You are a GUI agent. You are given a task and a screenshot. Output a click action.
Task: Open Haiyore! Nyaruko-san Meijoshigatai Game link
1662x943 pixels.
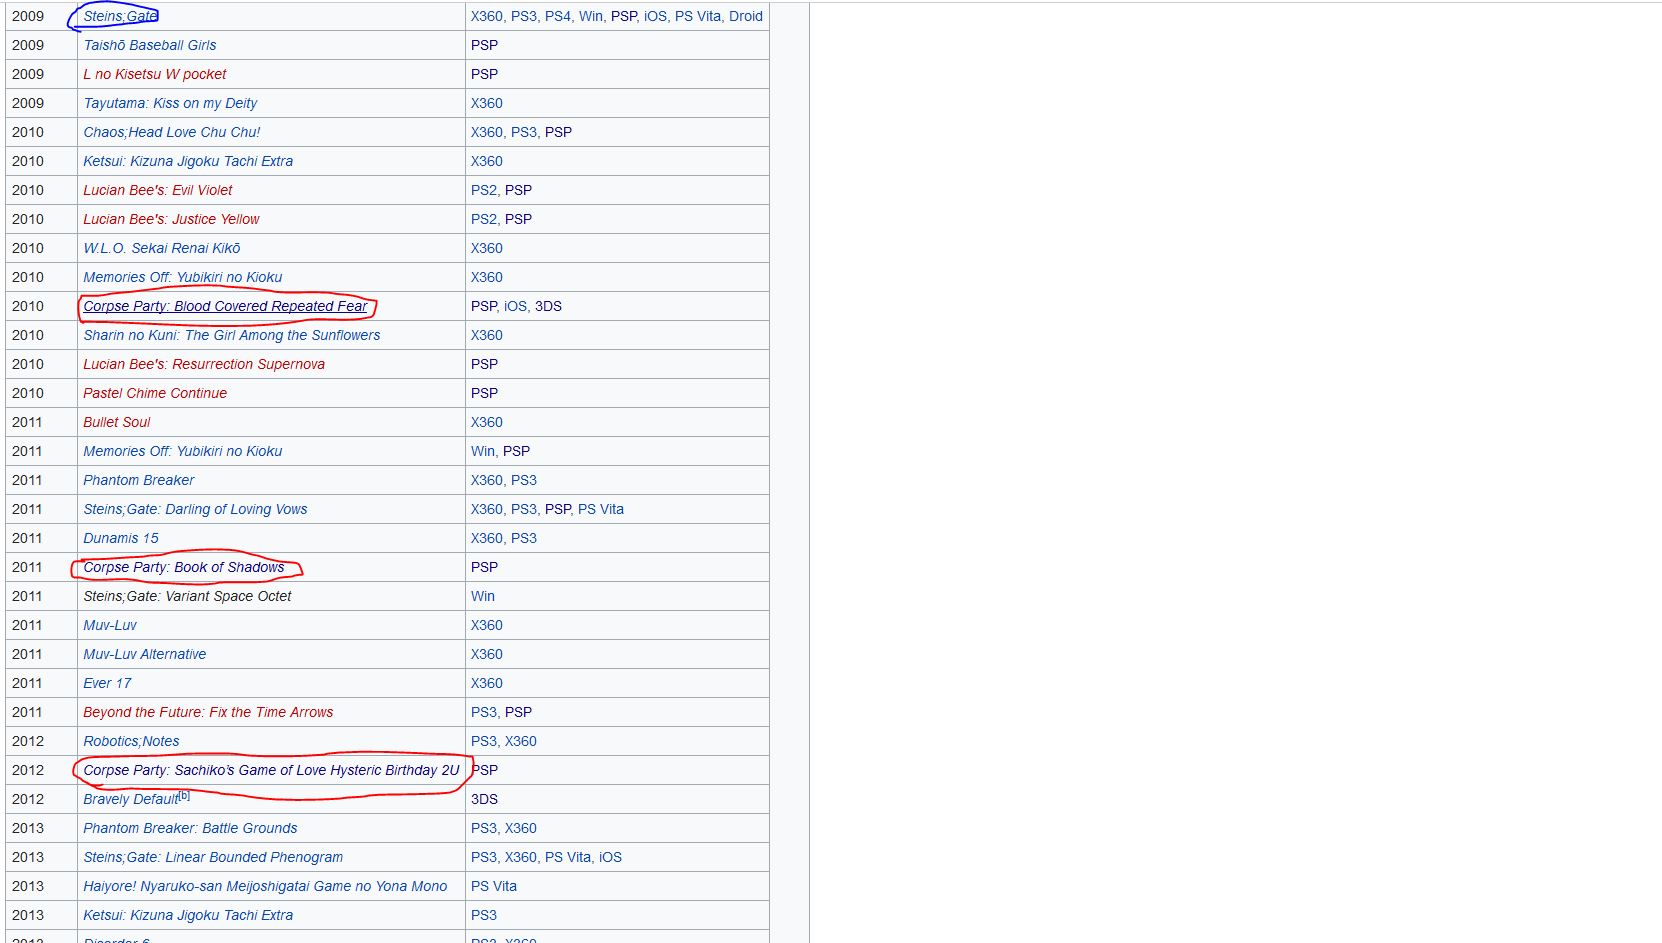pos(265,886)
